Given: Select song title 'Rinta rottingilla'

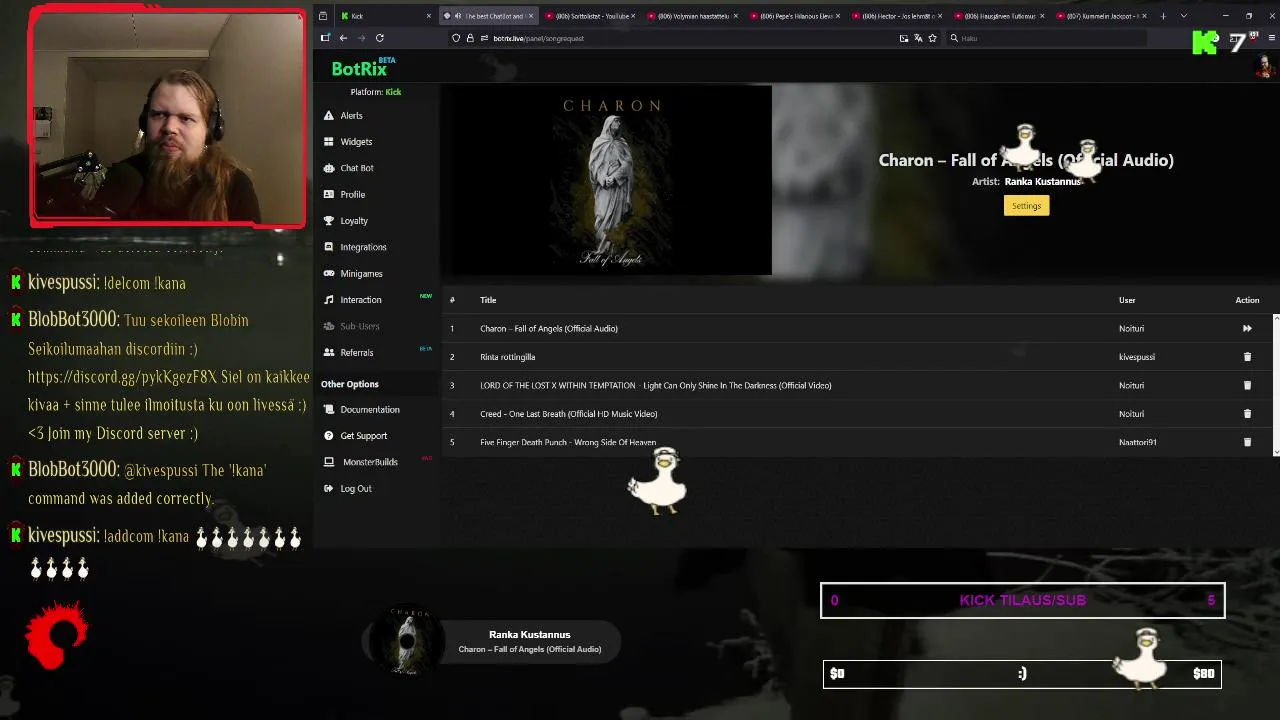Looking at the screenshot, I should pyautogui.click(x=507, y=357).
